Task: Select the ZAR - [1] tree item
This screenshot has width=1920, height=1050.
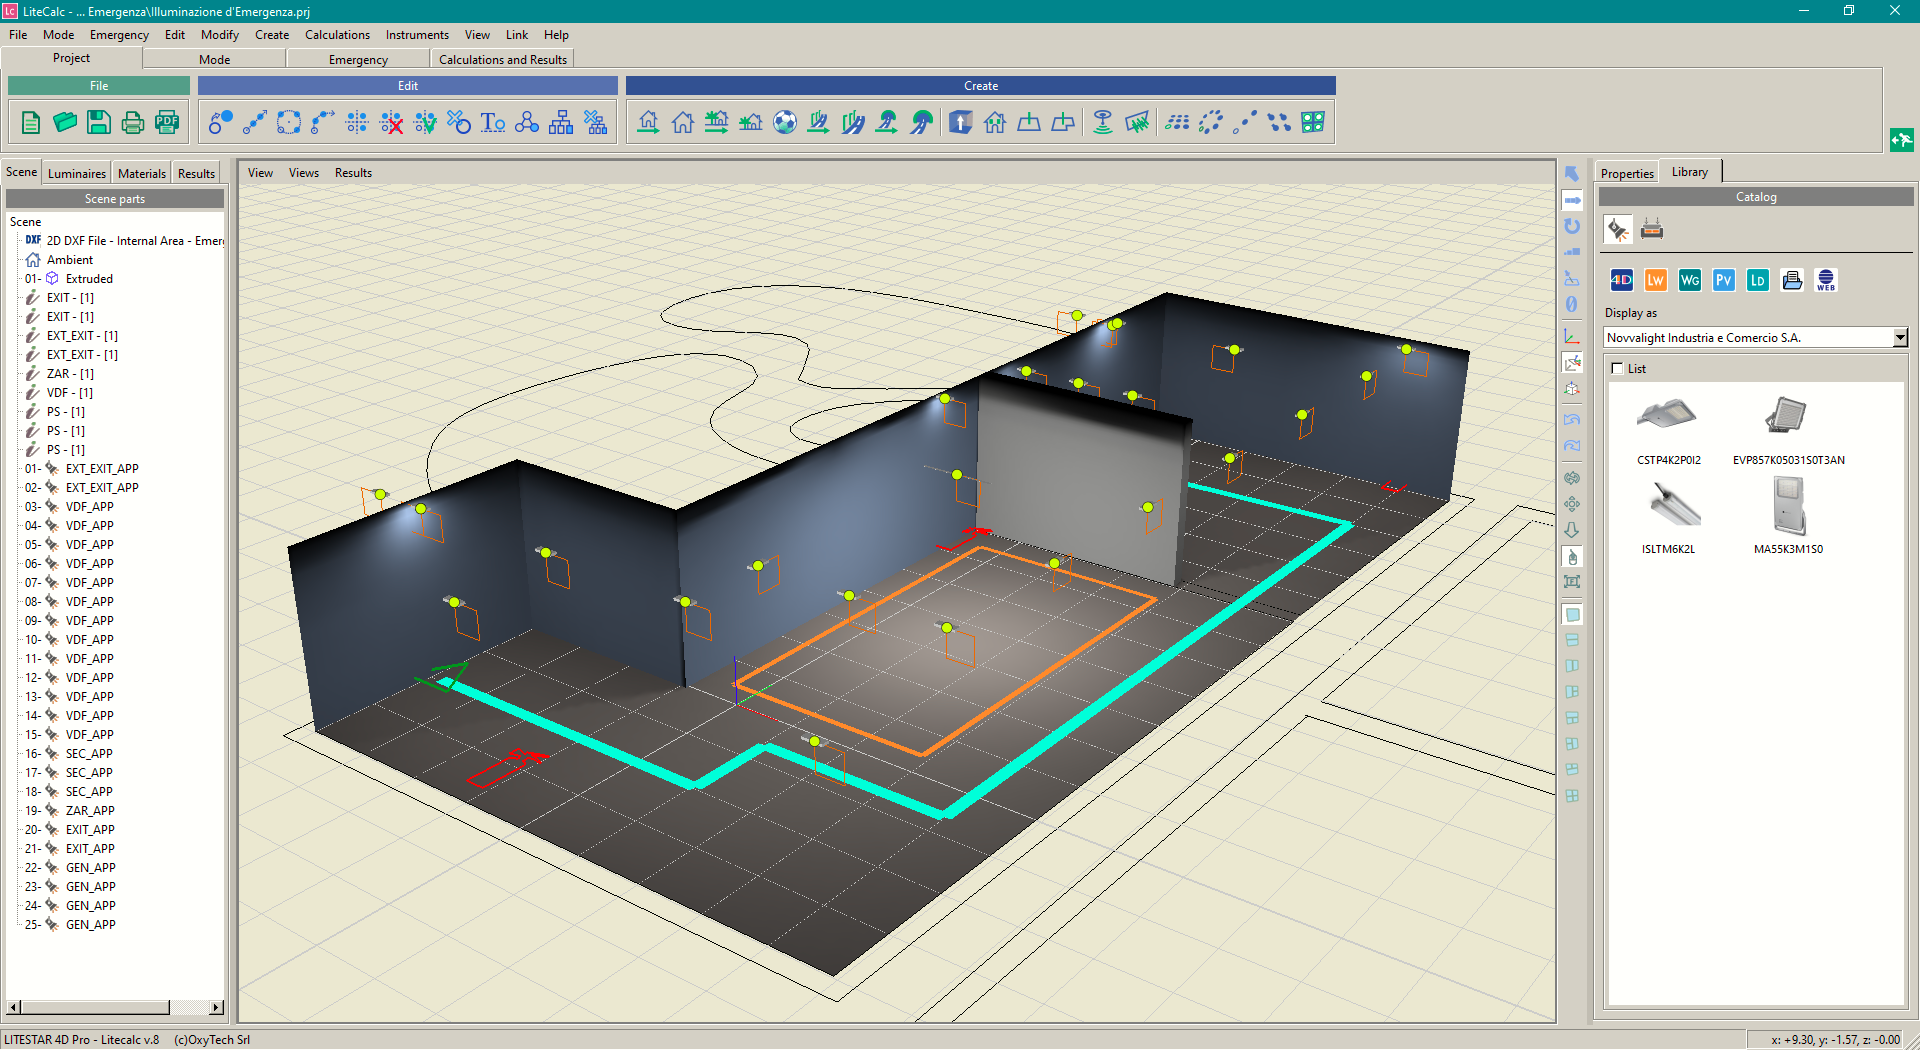Action: click(x=60, y=374)
